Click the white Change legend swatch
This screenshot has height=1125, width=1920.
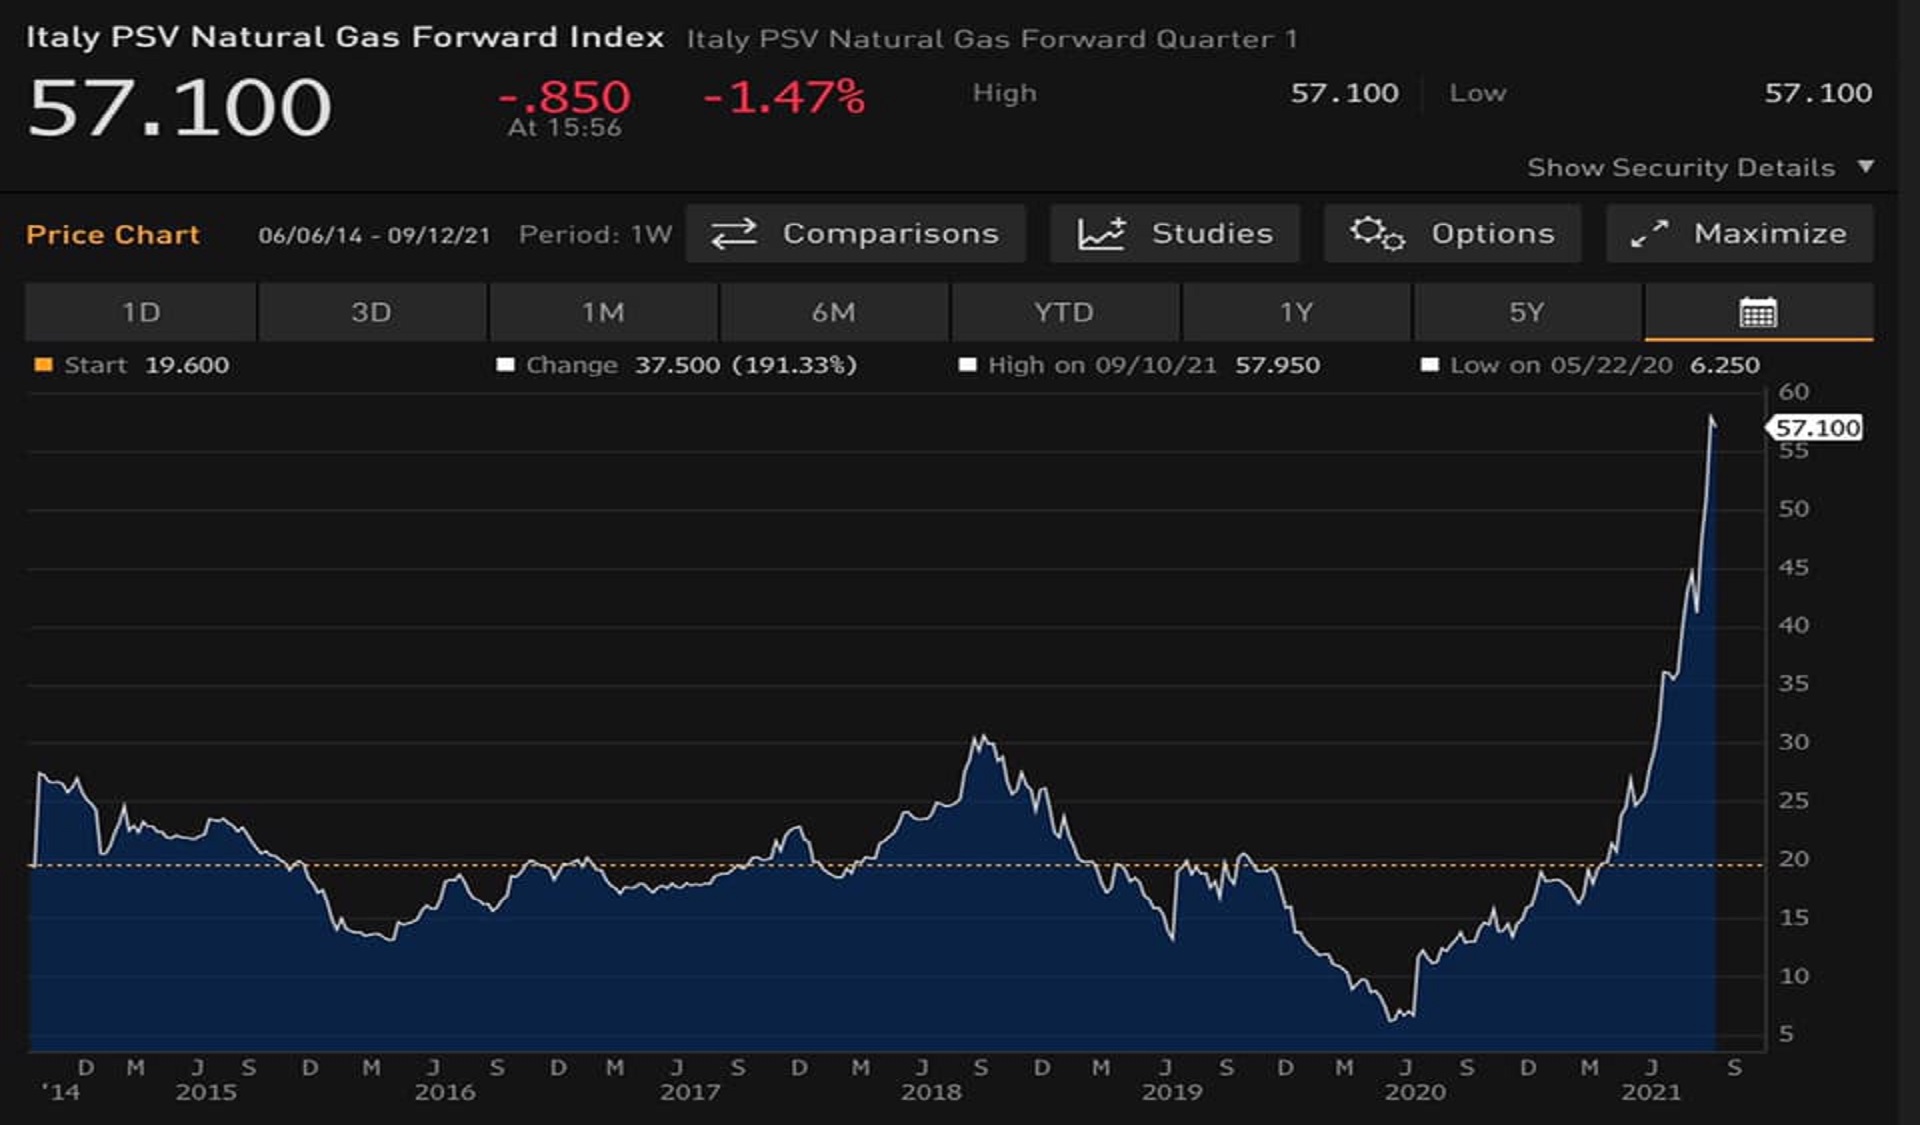point(505,365)
